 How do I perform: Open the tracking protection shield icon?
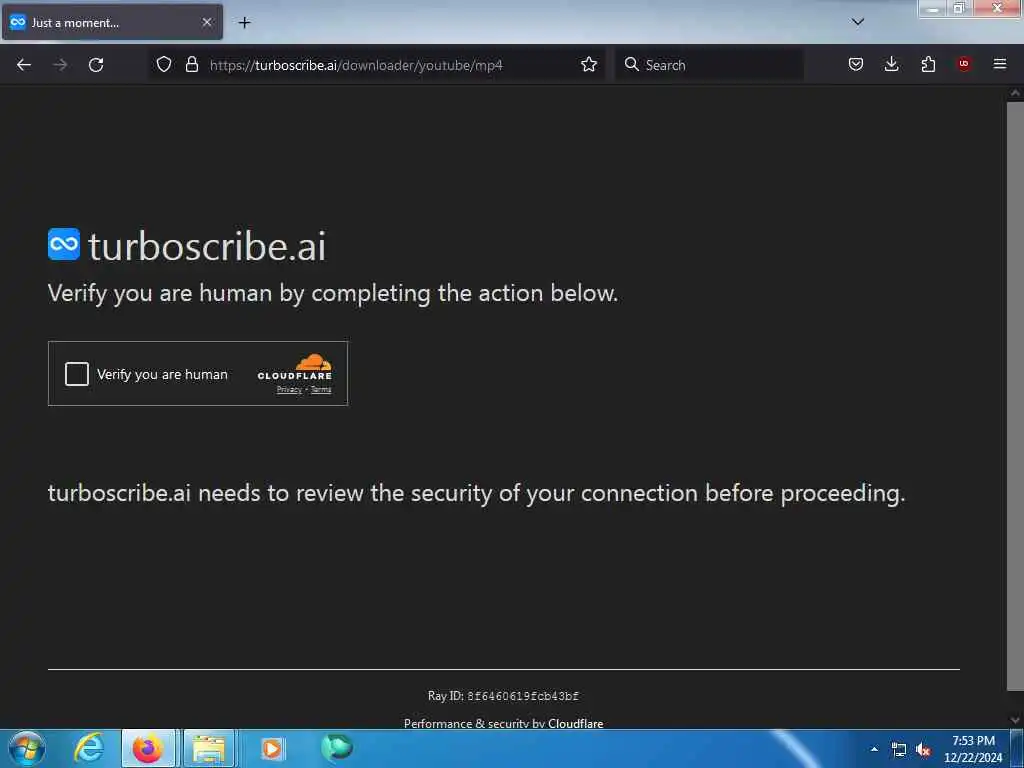(164, 65)
